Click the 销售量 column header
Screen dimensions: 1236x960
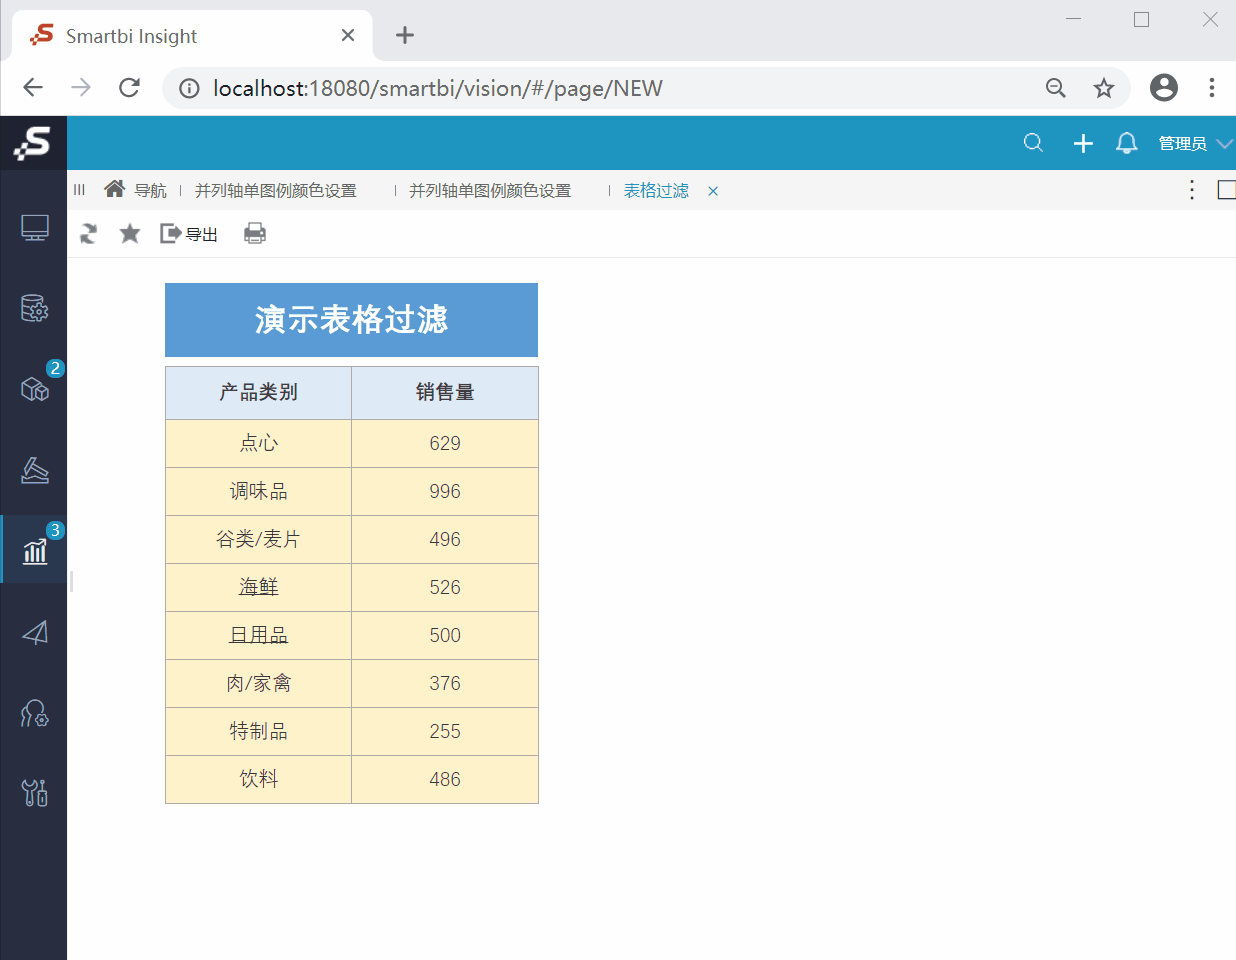445,393
